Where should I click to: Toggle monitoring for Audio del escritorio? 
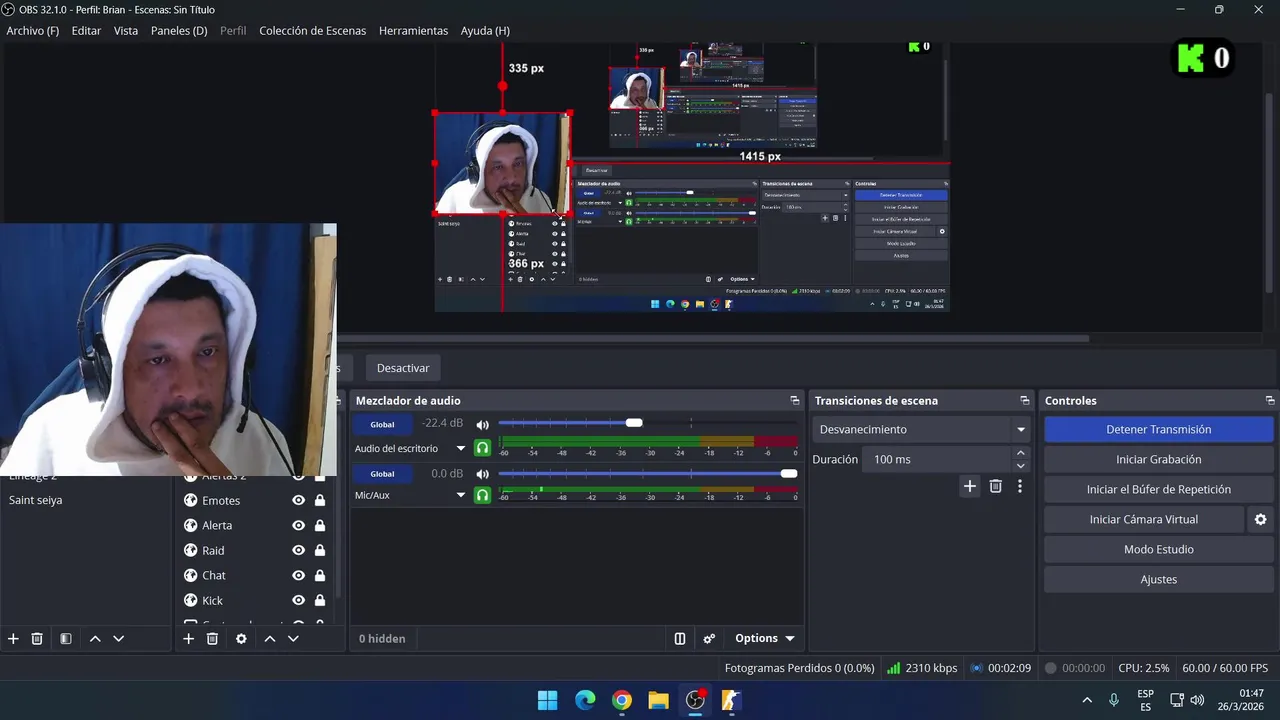483,448
